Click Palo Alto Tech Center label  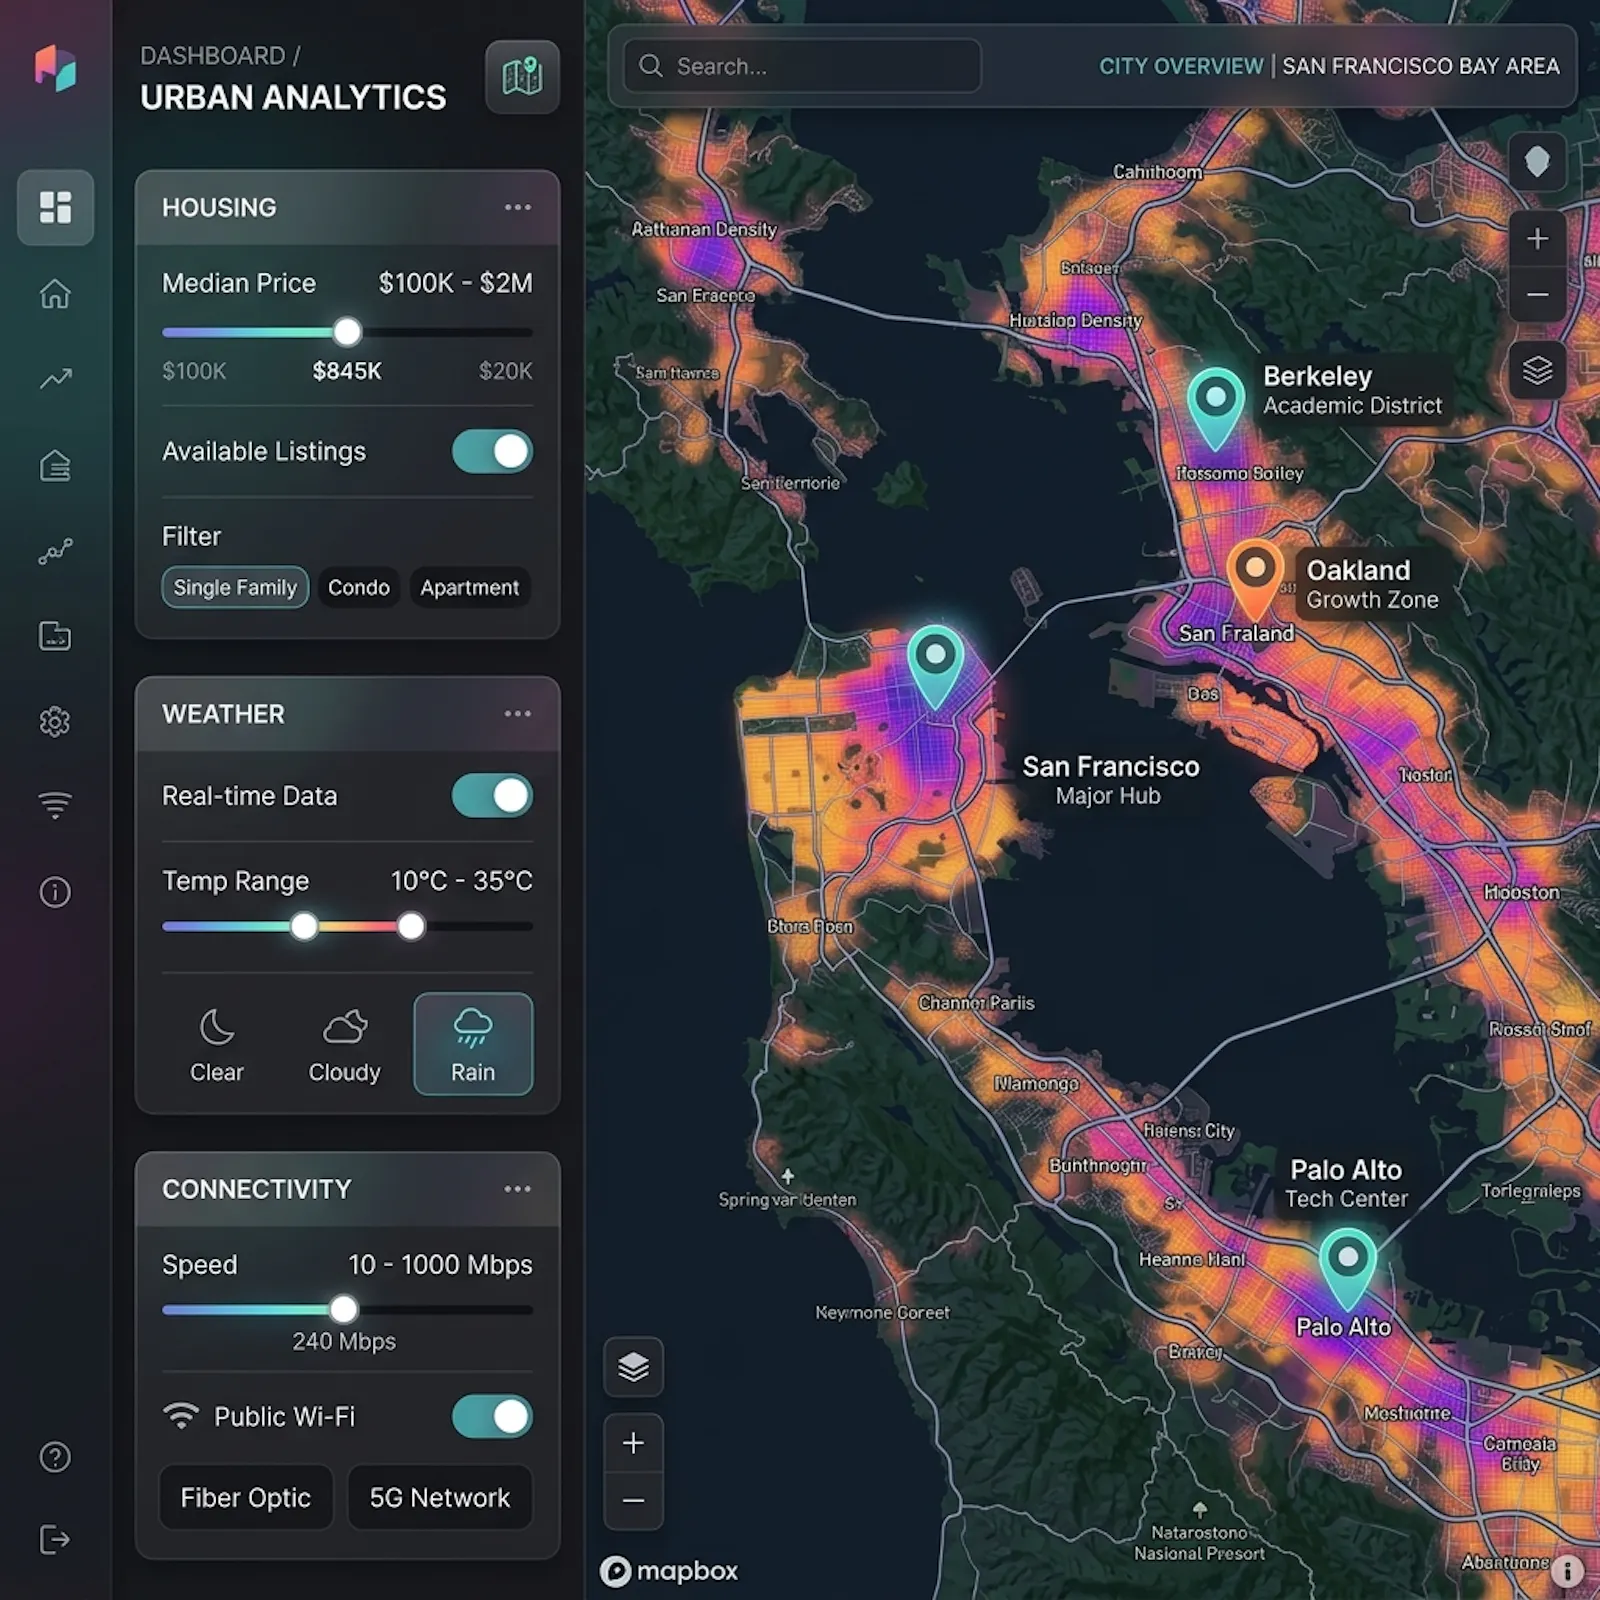[1346, 1184]
